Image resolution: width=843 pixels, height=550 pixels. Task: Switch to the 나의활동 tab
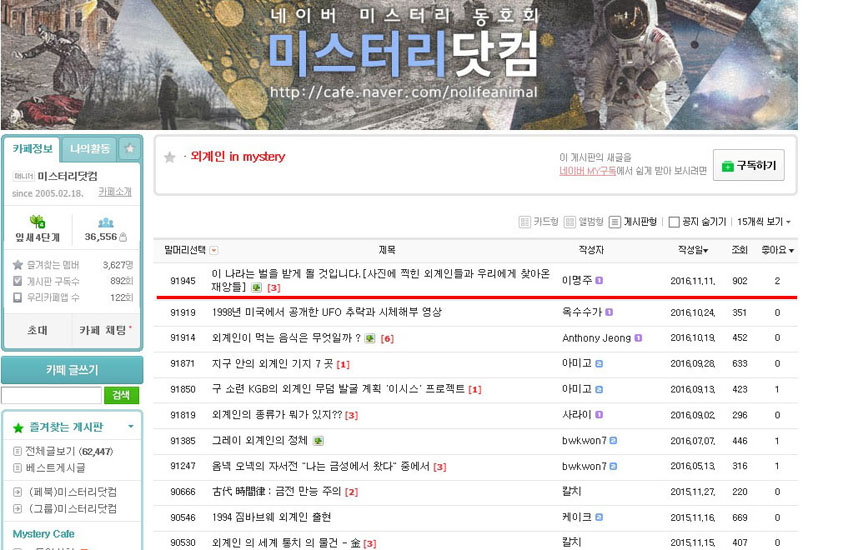90,149
